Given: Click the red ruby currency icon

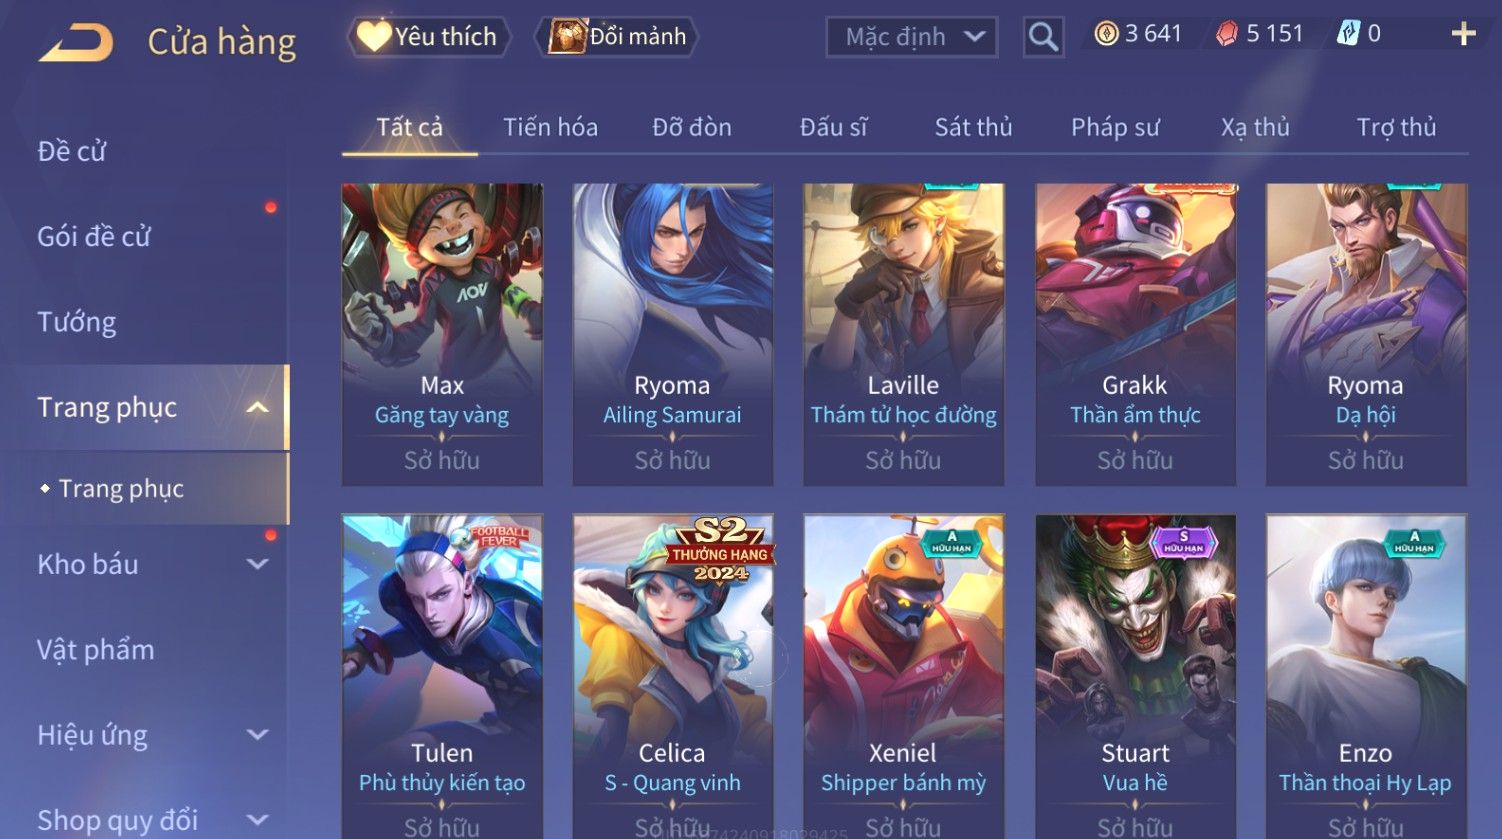Looking at the screenshot, I should pyautogui.click(x=1227, y=34).
